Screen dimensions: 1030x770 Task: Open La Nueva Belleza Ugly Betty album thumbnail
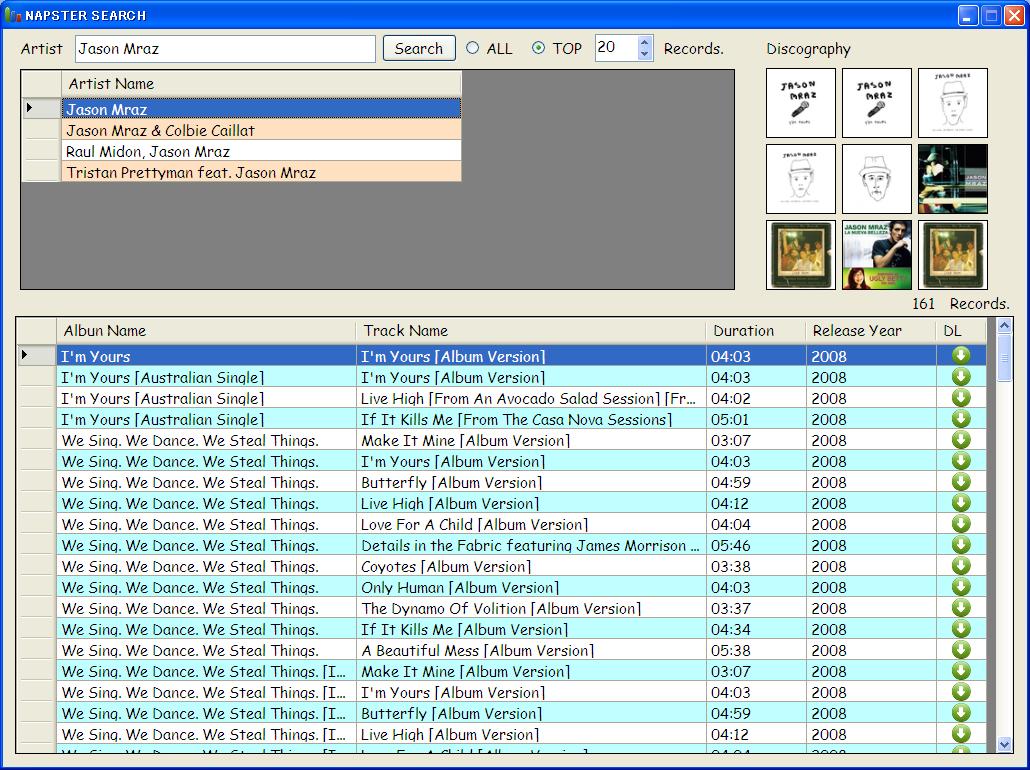pos(877,255)
